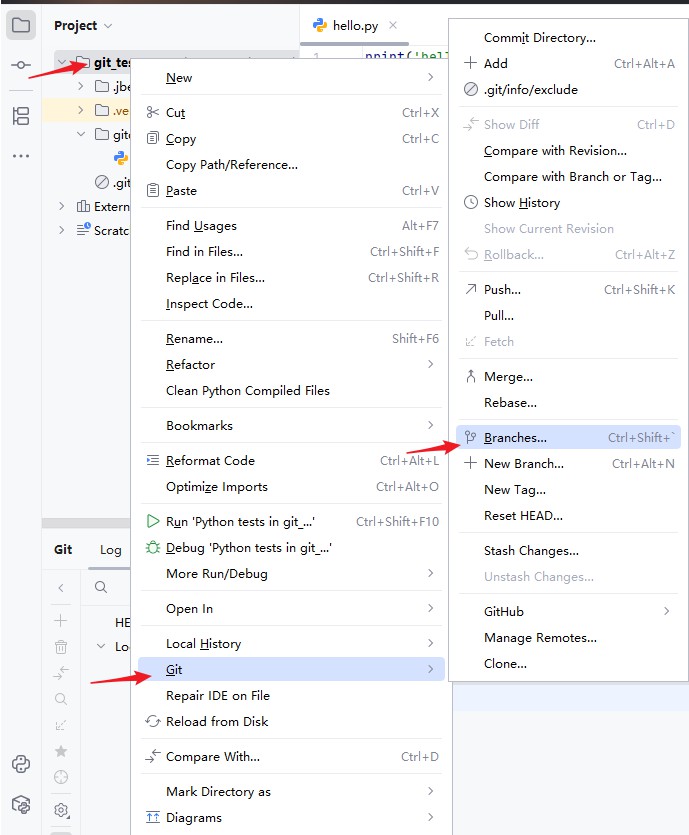Click the Git log settings gear icon
689x835 pixels.
tap(61, 811)
